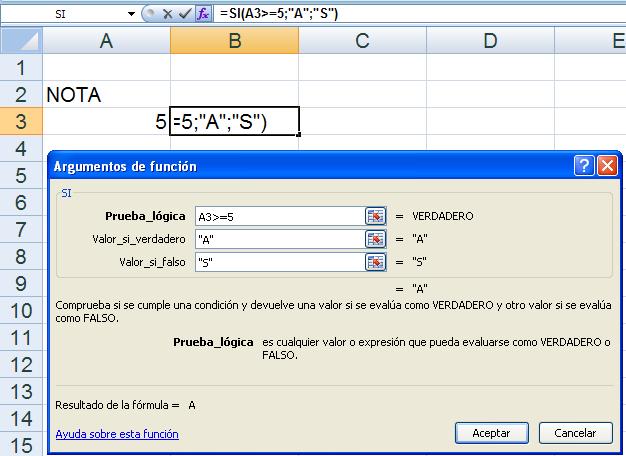The width and height of the screenshot is (626, 456).
Task: Select column C header
Action: point(362,41)
